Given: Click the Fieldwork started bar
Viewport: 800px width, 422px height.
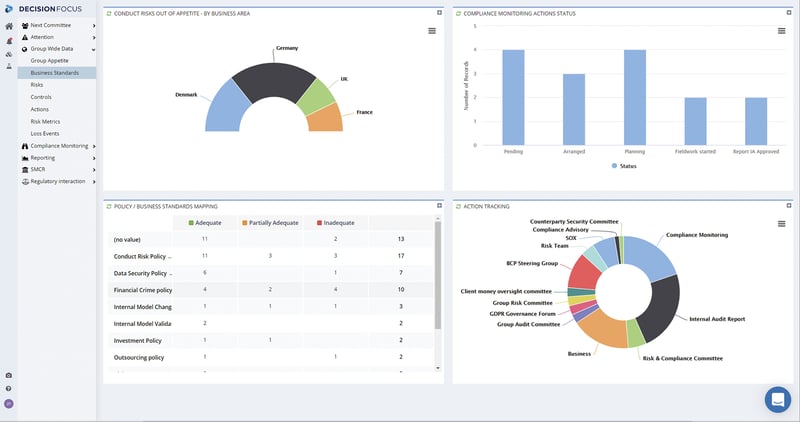Looking at the screenshot, I should [x=695, y=121].
